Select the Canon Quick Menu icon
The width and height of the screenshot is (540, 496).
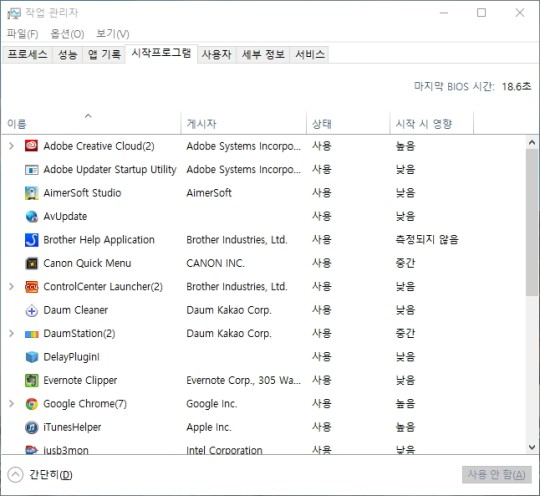[x=32, y=264]
